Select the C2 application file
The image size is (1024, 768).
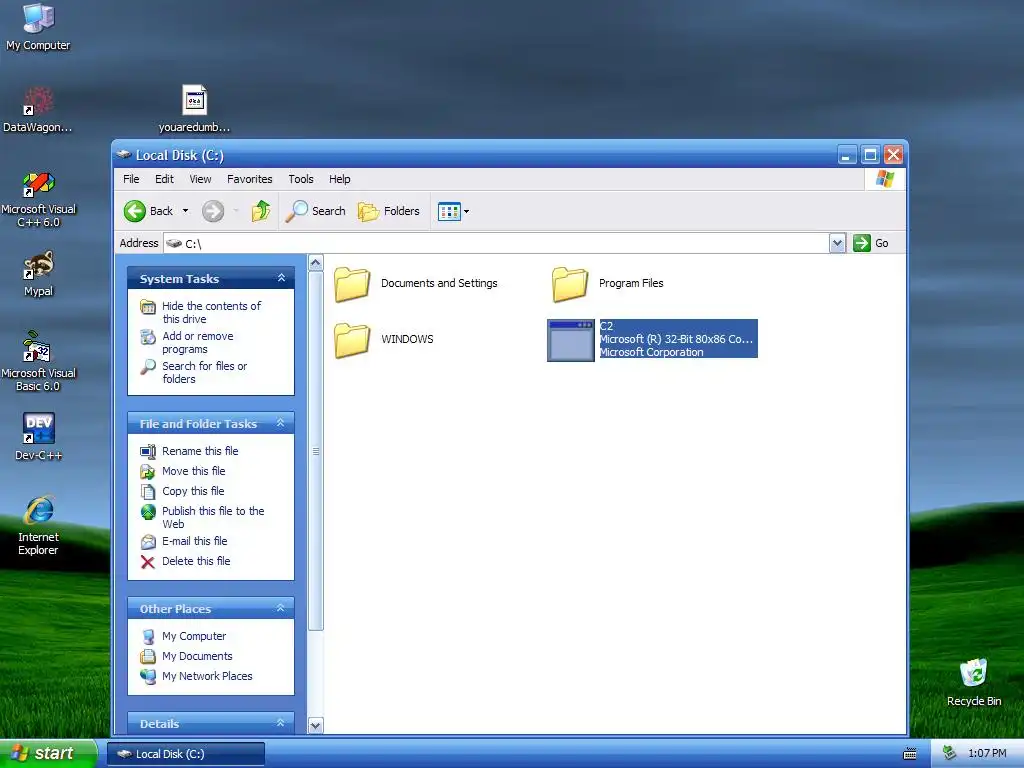652,339
